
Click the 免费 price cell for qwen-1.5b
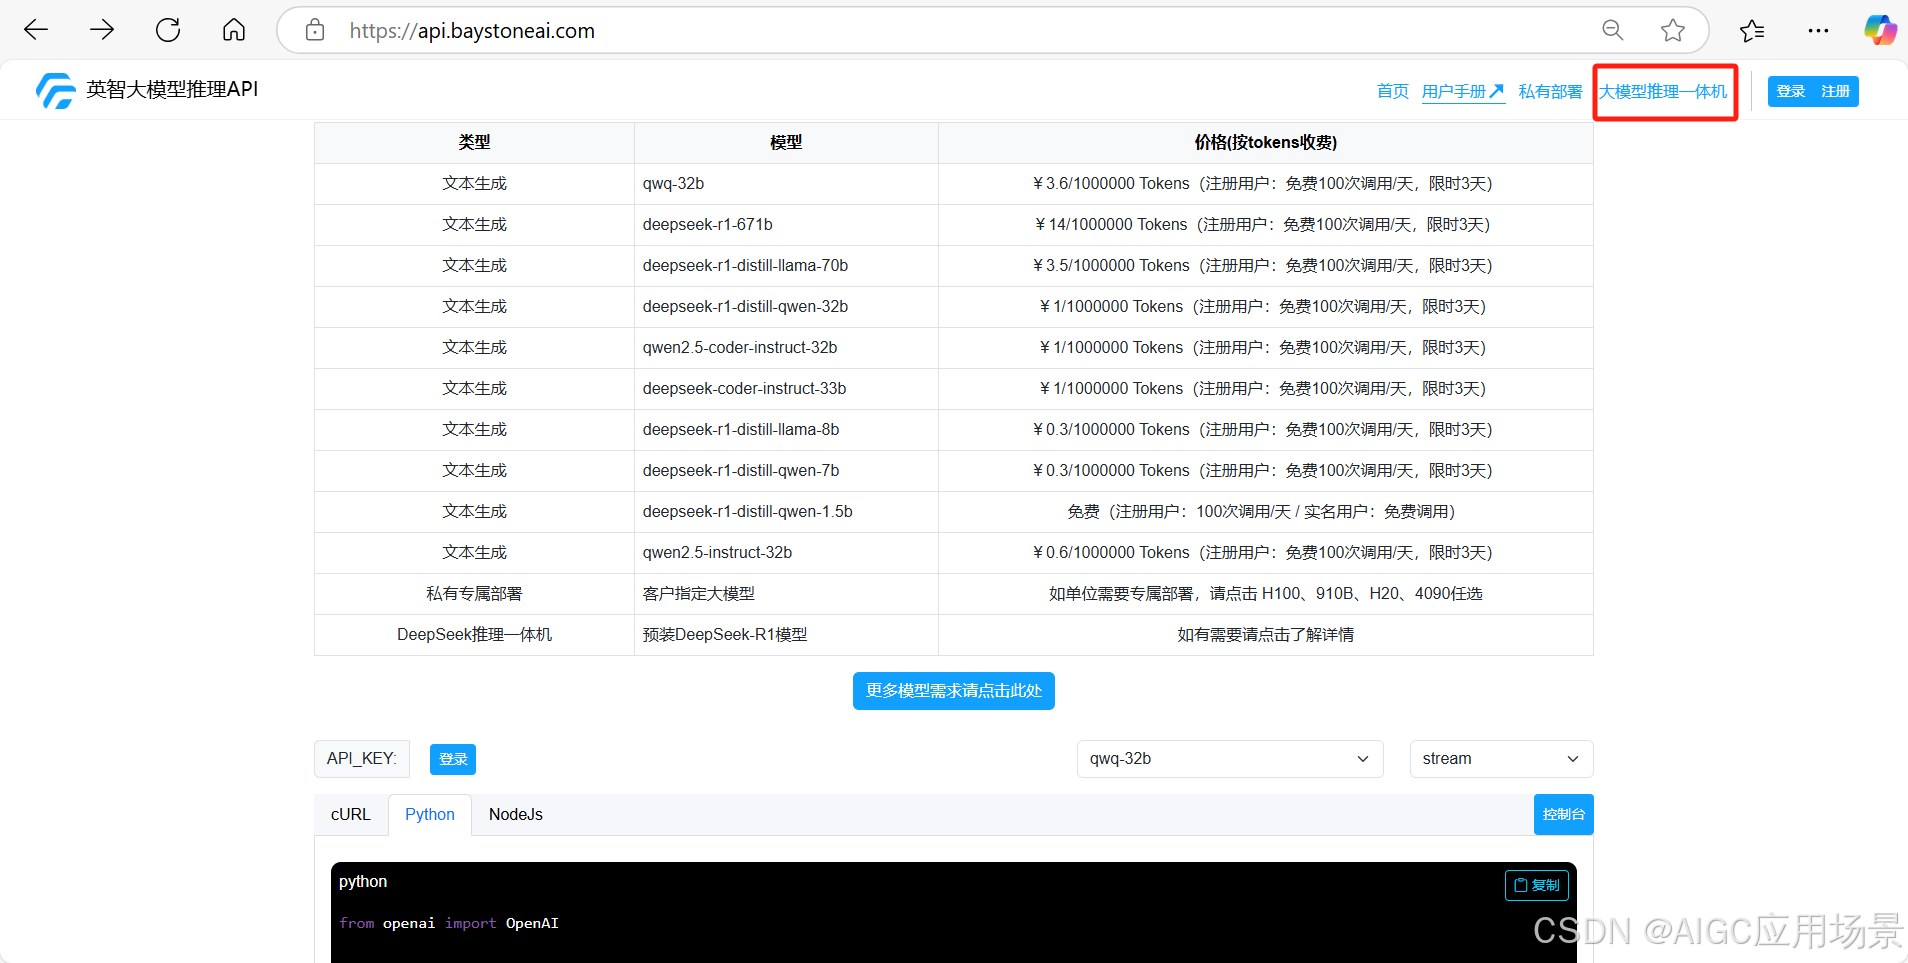(1266, 512)
